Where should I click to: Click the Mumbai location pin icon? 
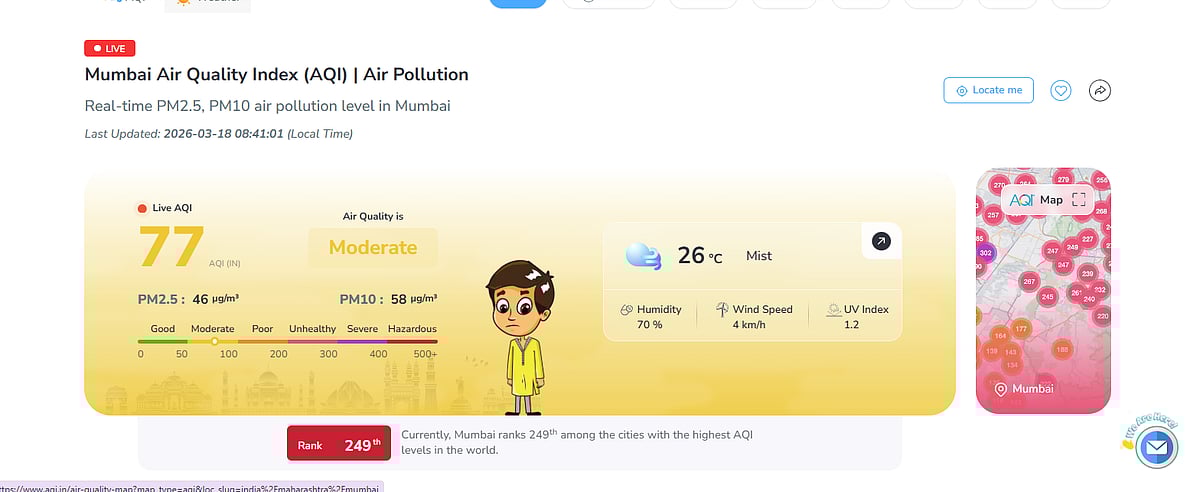[1000, 389]
